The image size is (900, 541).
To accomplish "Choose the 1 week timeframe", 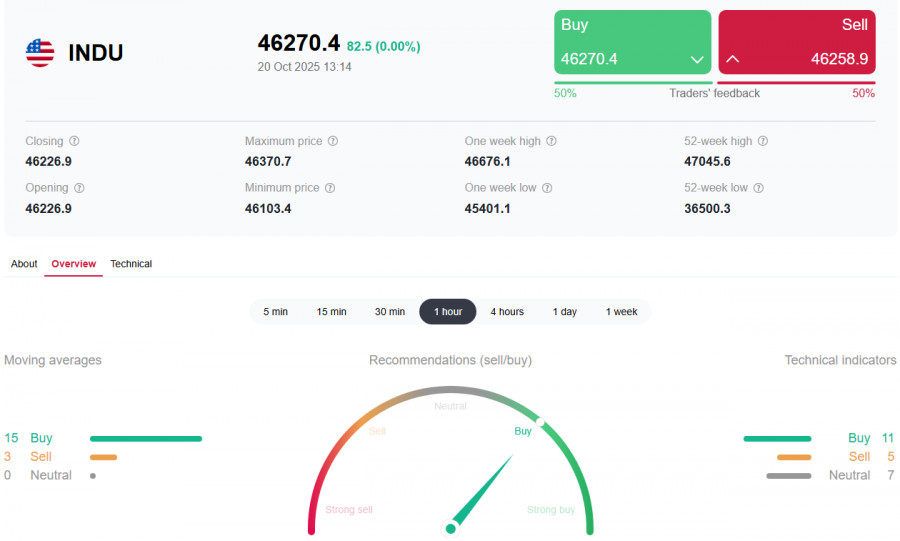I will click(x=621, y=312).
